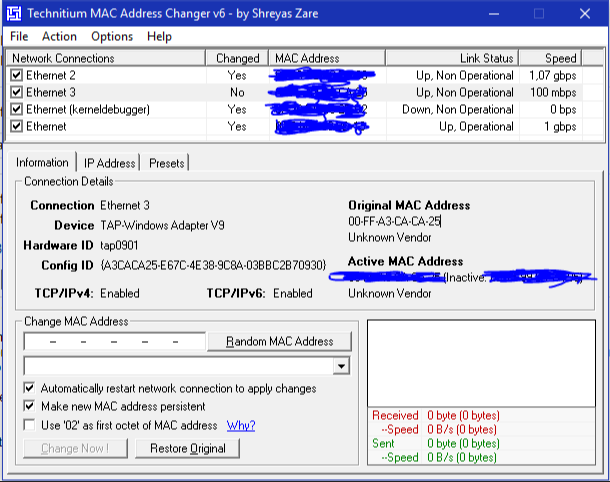The width and height of the screenshot is (610, 482).
Task: Minimize the MAC Address Changer window
Action: coord(494,14)
